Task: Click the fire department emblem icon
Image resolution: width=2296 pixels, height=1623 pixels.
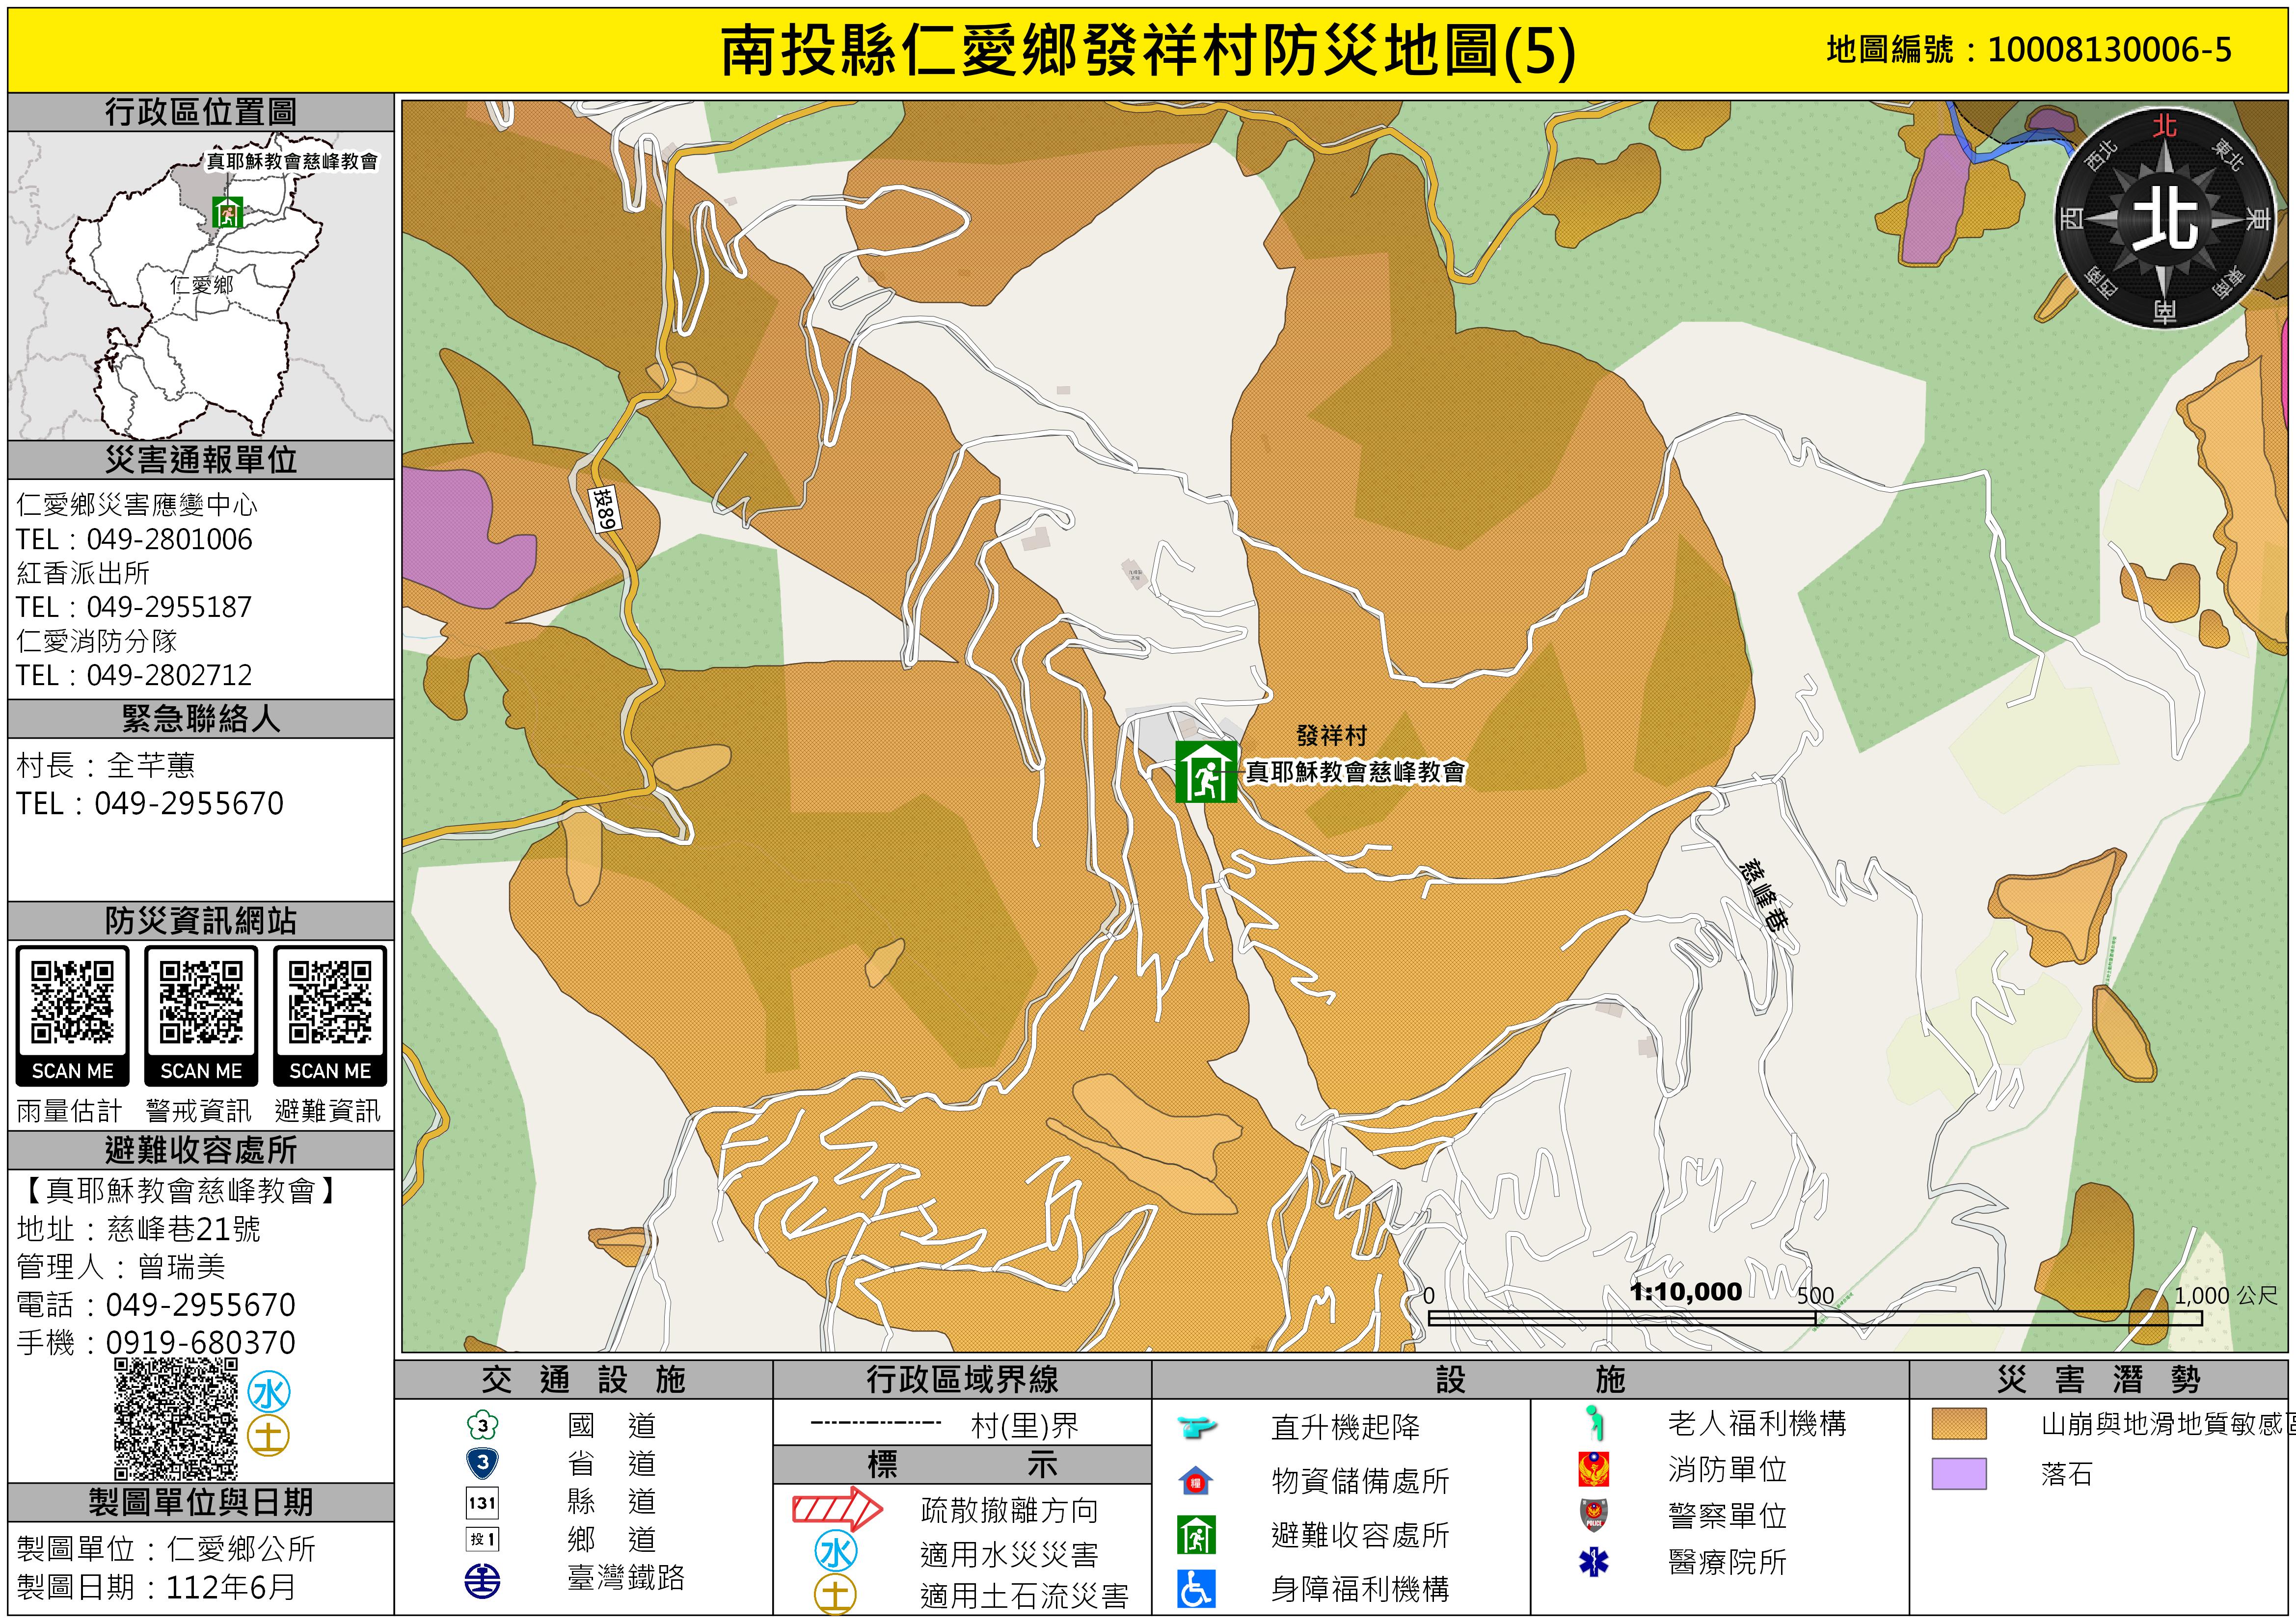Action: click(x=1593, y=1469)
